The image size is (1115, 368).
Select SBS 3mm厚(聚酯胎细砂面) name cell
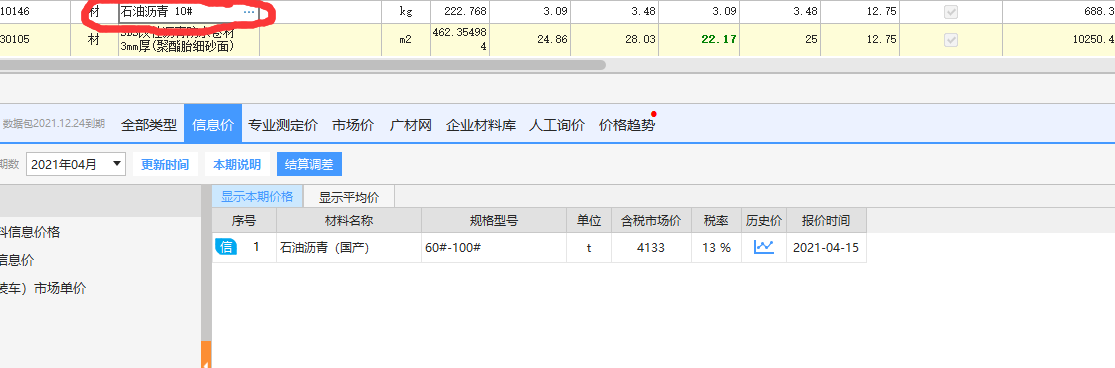pyautogui.click(x=188, y=40)
